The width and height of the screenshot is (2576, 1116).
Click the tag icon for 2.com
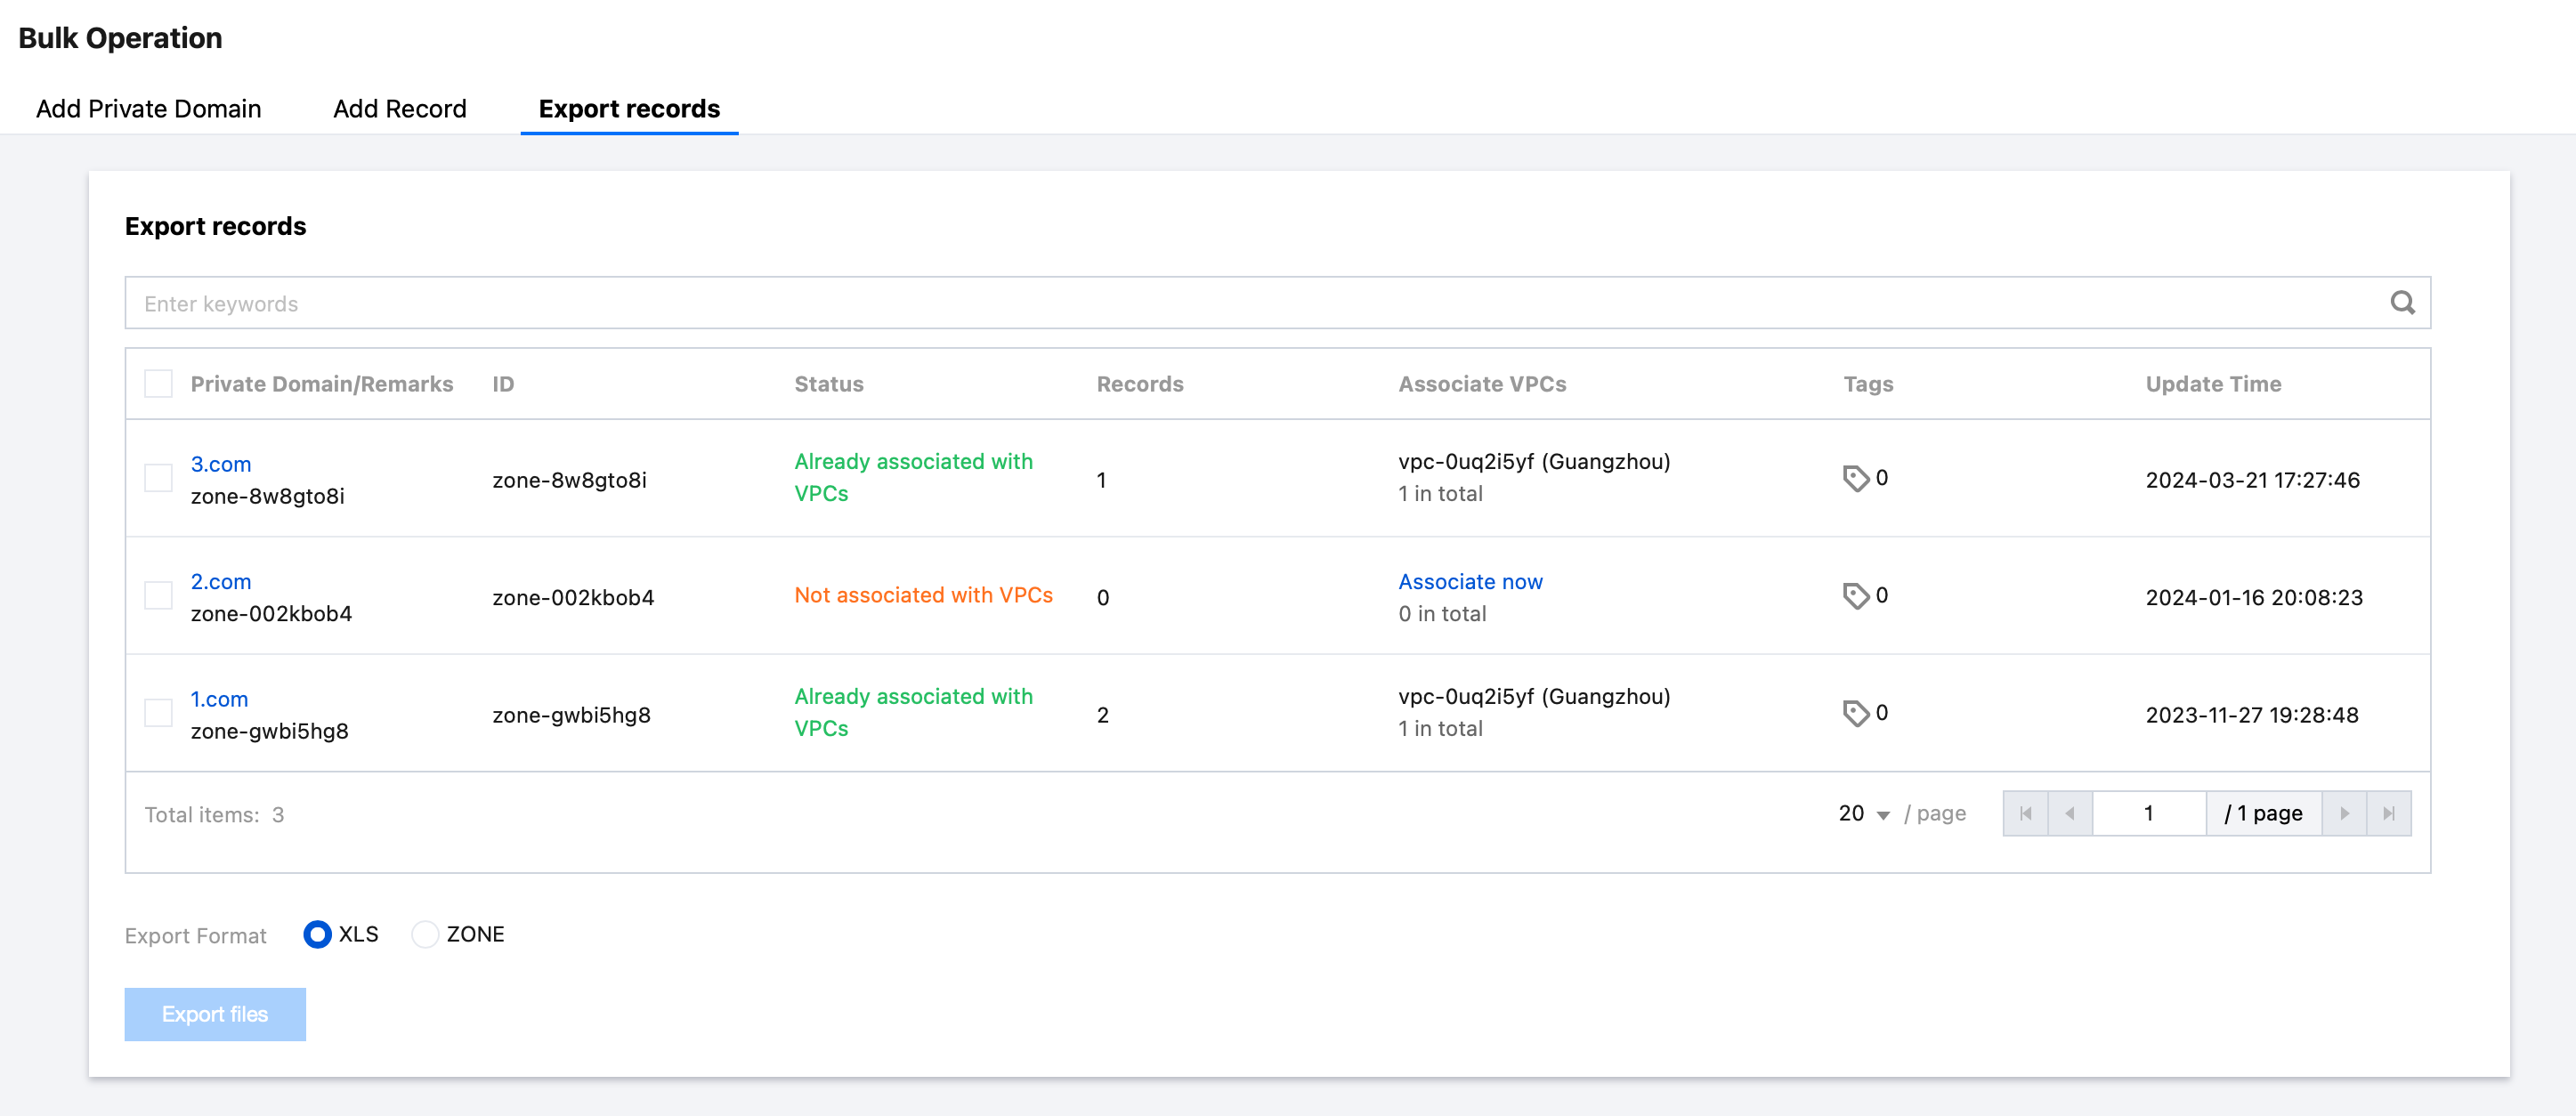point(1855,596)
